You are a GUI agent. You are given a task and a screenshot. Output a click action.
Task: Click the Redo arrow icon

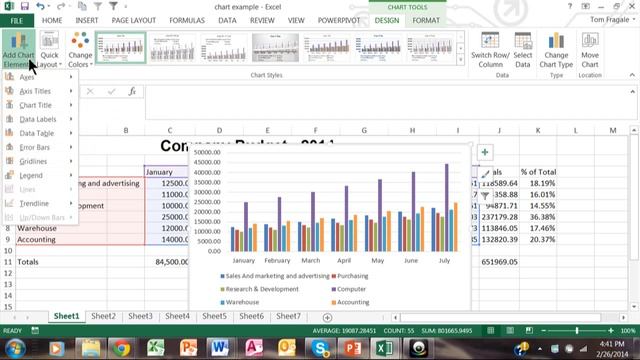(61, 7)
